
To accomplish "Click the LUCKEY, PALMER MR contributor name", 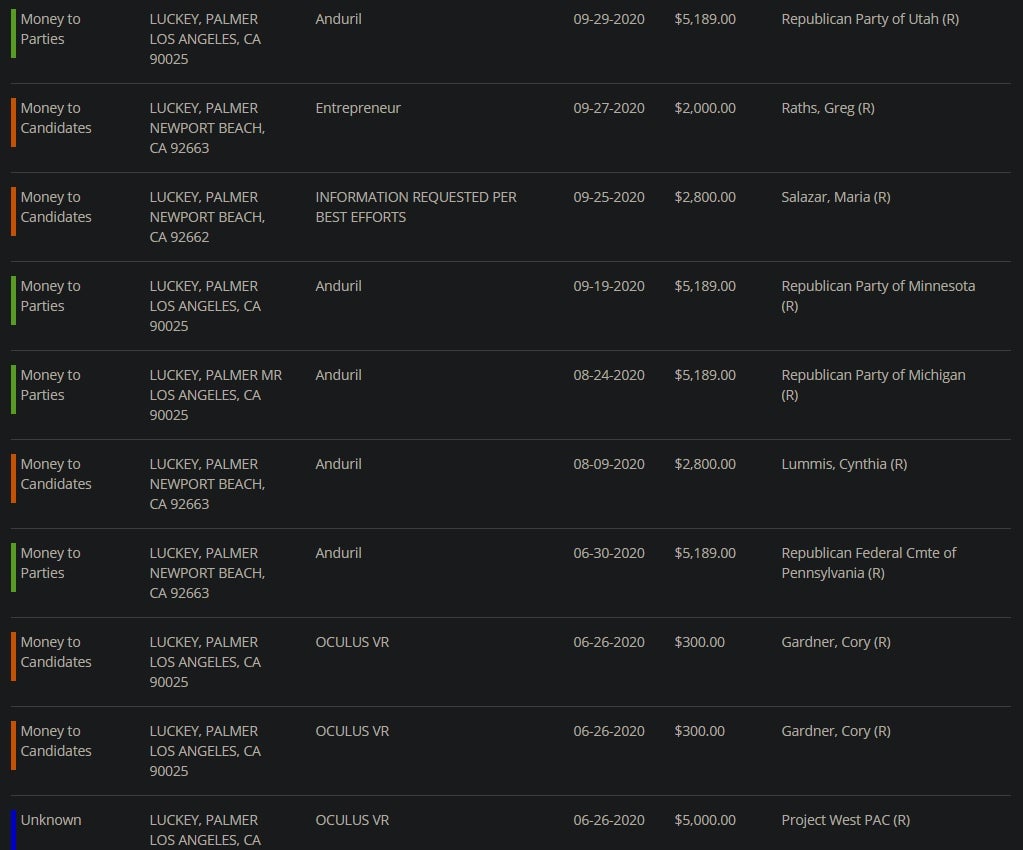I will [x=215, y=375].
